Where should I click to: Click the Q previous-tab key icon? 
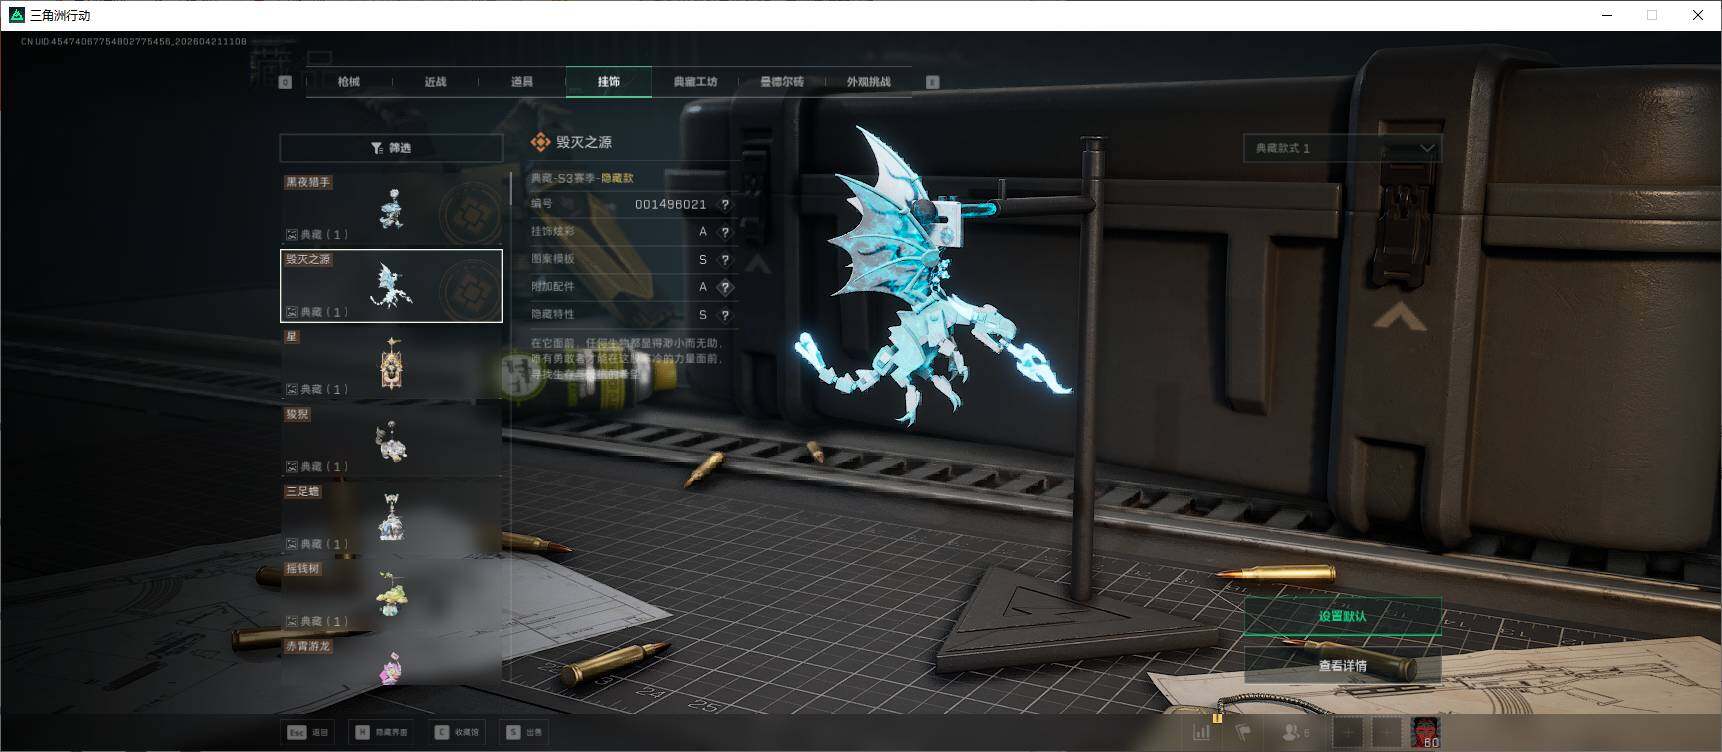coord(286,82)
